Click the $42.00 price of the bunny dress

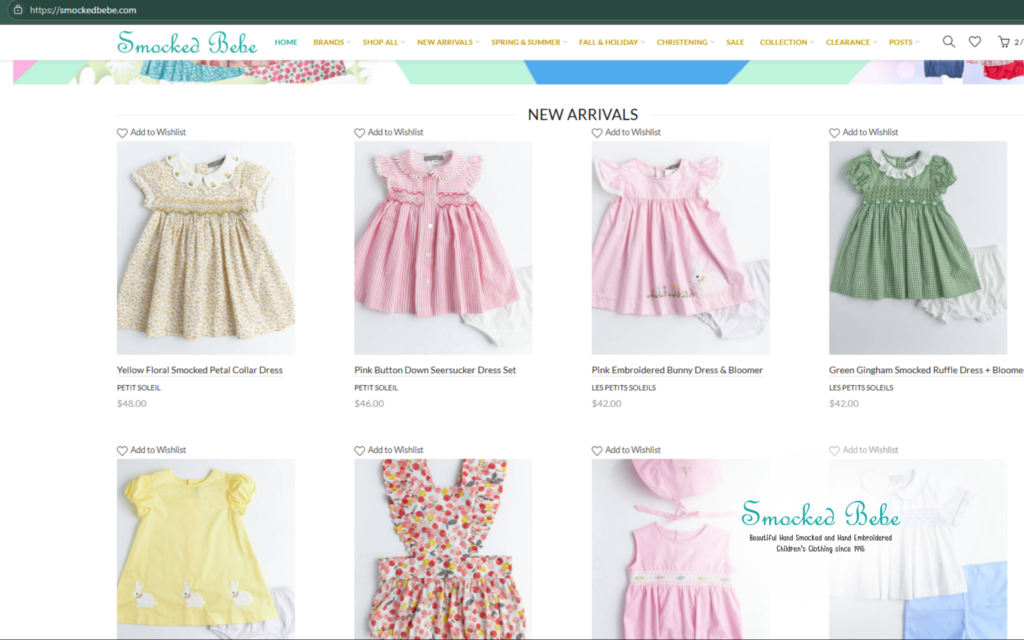pyautogui.click(x=607, y=404)
